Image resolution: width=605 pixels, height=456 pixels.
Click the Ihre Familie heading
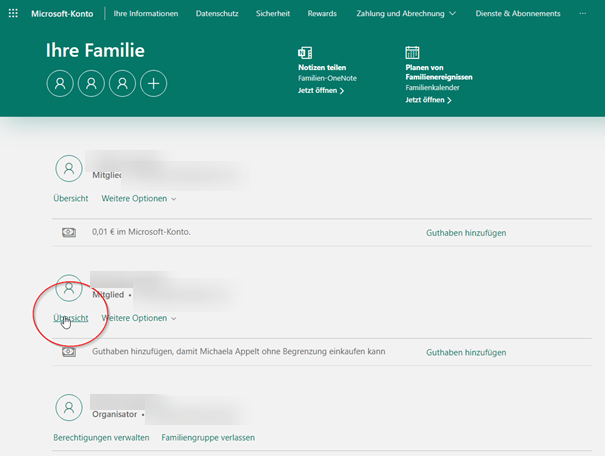tap(95, 50)
